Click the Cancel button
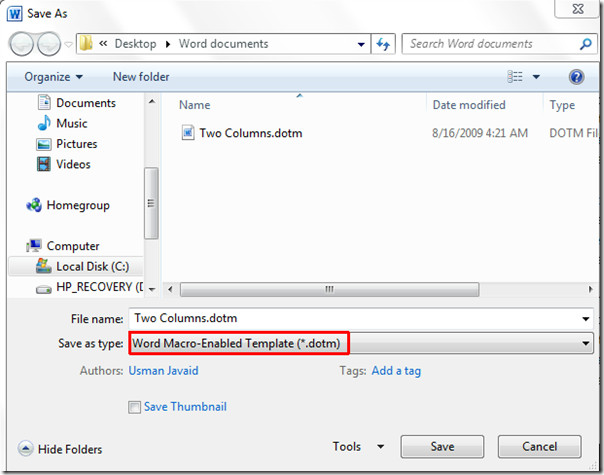The image size is (604, 475). [539, 446]
